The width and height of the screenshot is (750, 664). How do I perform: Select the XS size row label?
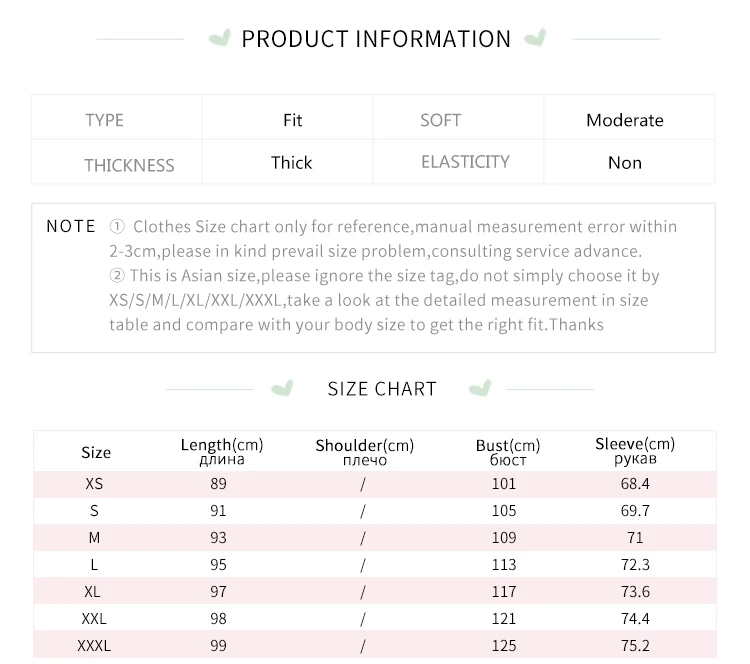pos(94,484)
